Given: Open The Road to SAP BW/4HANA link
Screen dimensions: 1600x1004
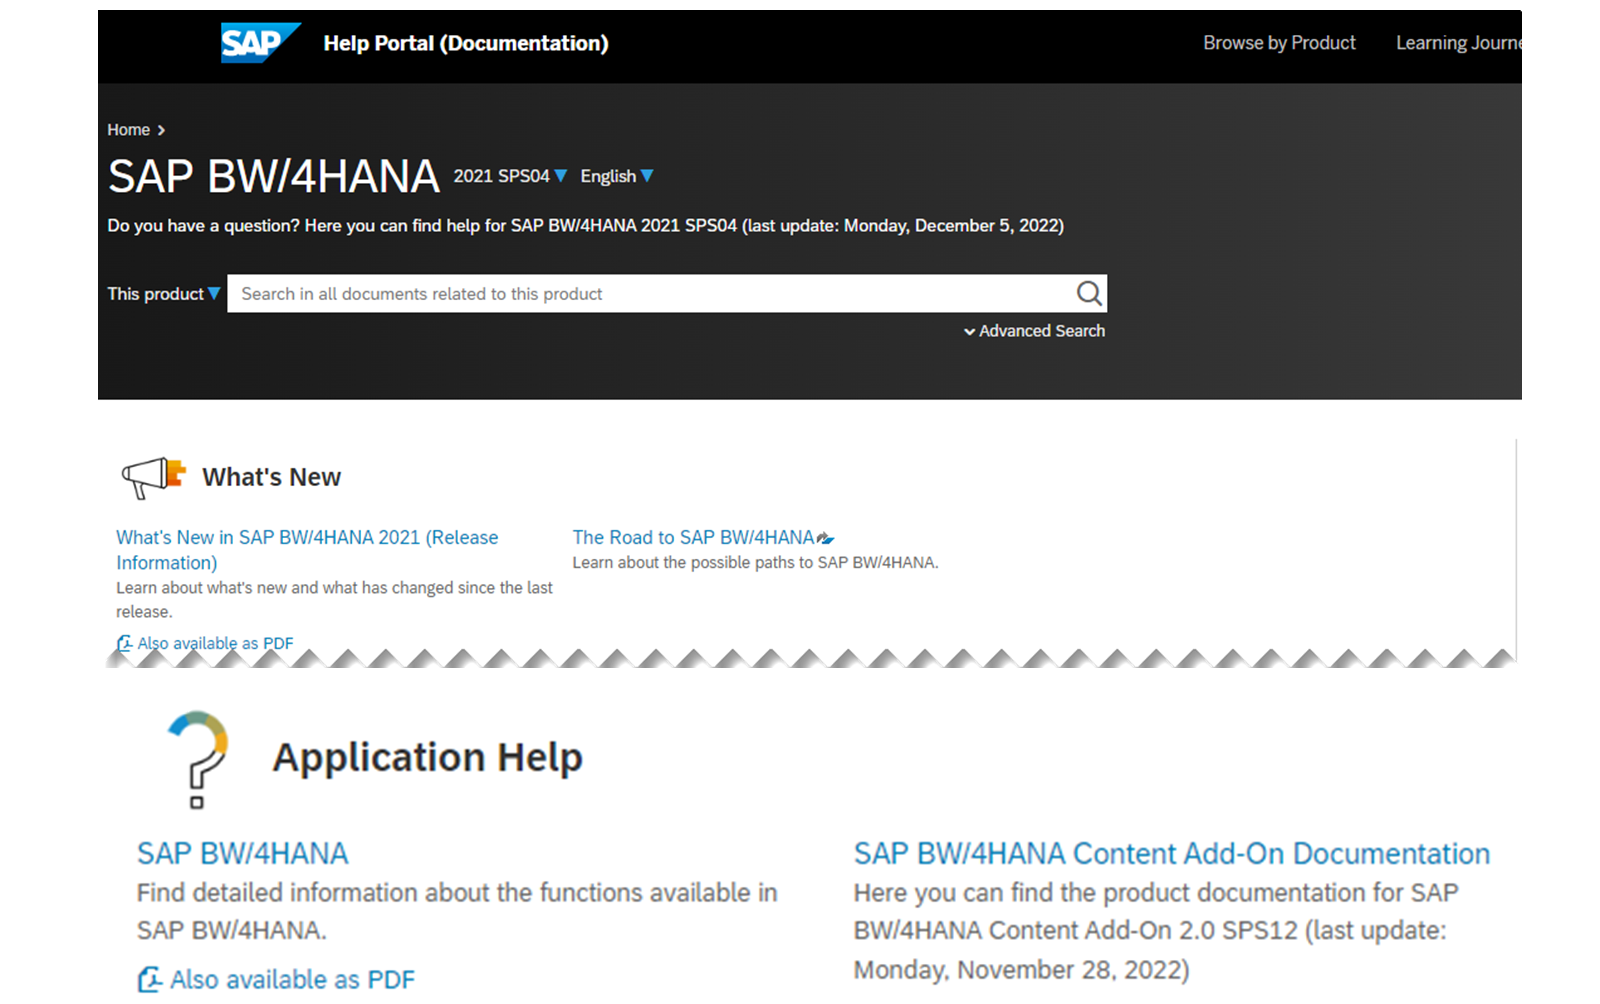Looking at the screenshot, I should pos(693,537).
